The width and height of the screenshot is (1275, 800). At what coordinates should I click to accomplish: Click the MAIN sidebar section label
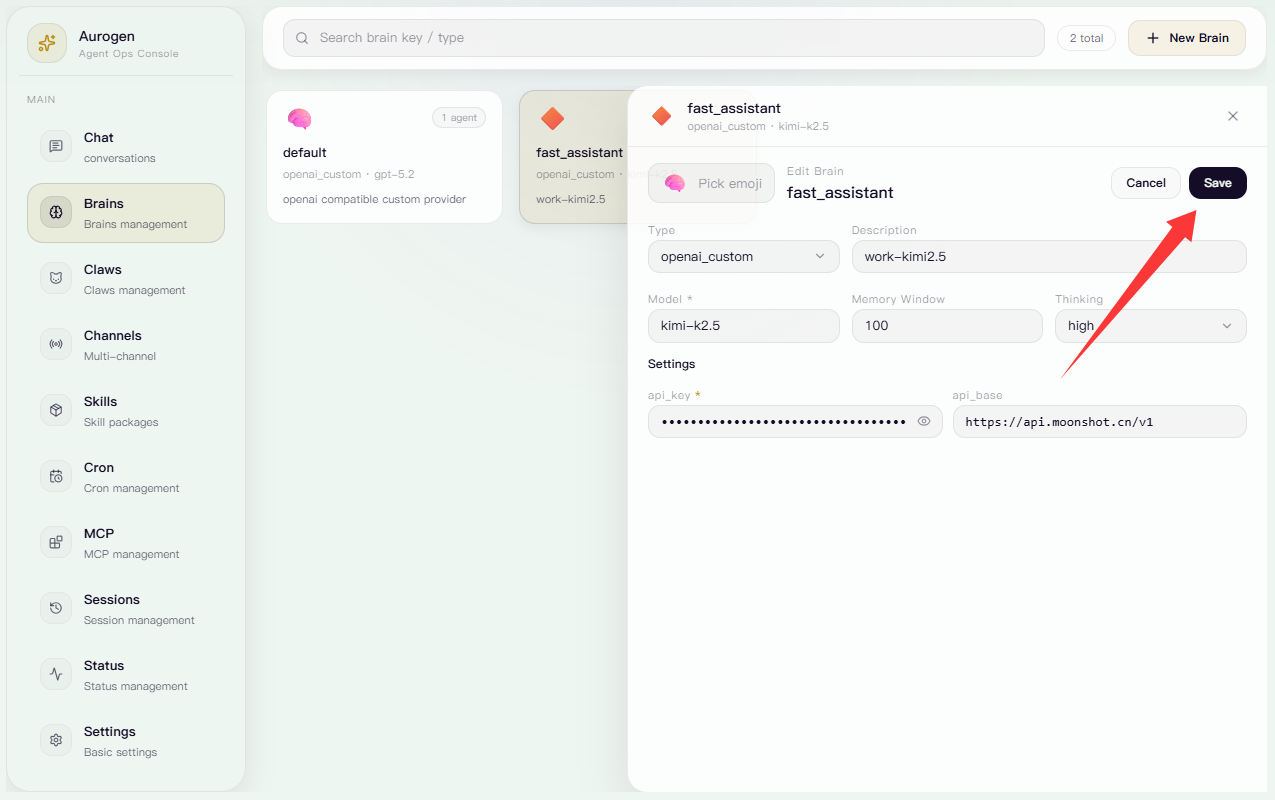[41, 100]
